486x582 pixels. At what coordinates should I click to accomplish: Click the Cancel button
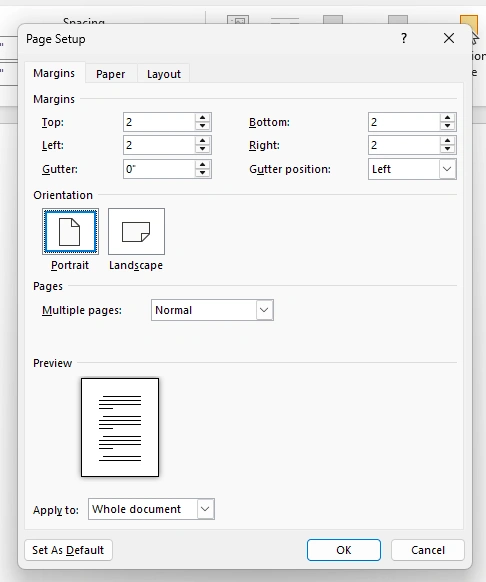pyautogui.click(x=428, y=550)
